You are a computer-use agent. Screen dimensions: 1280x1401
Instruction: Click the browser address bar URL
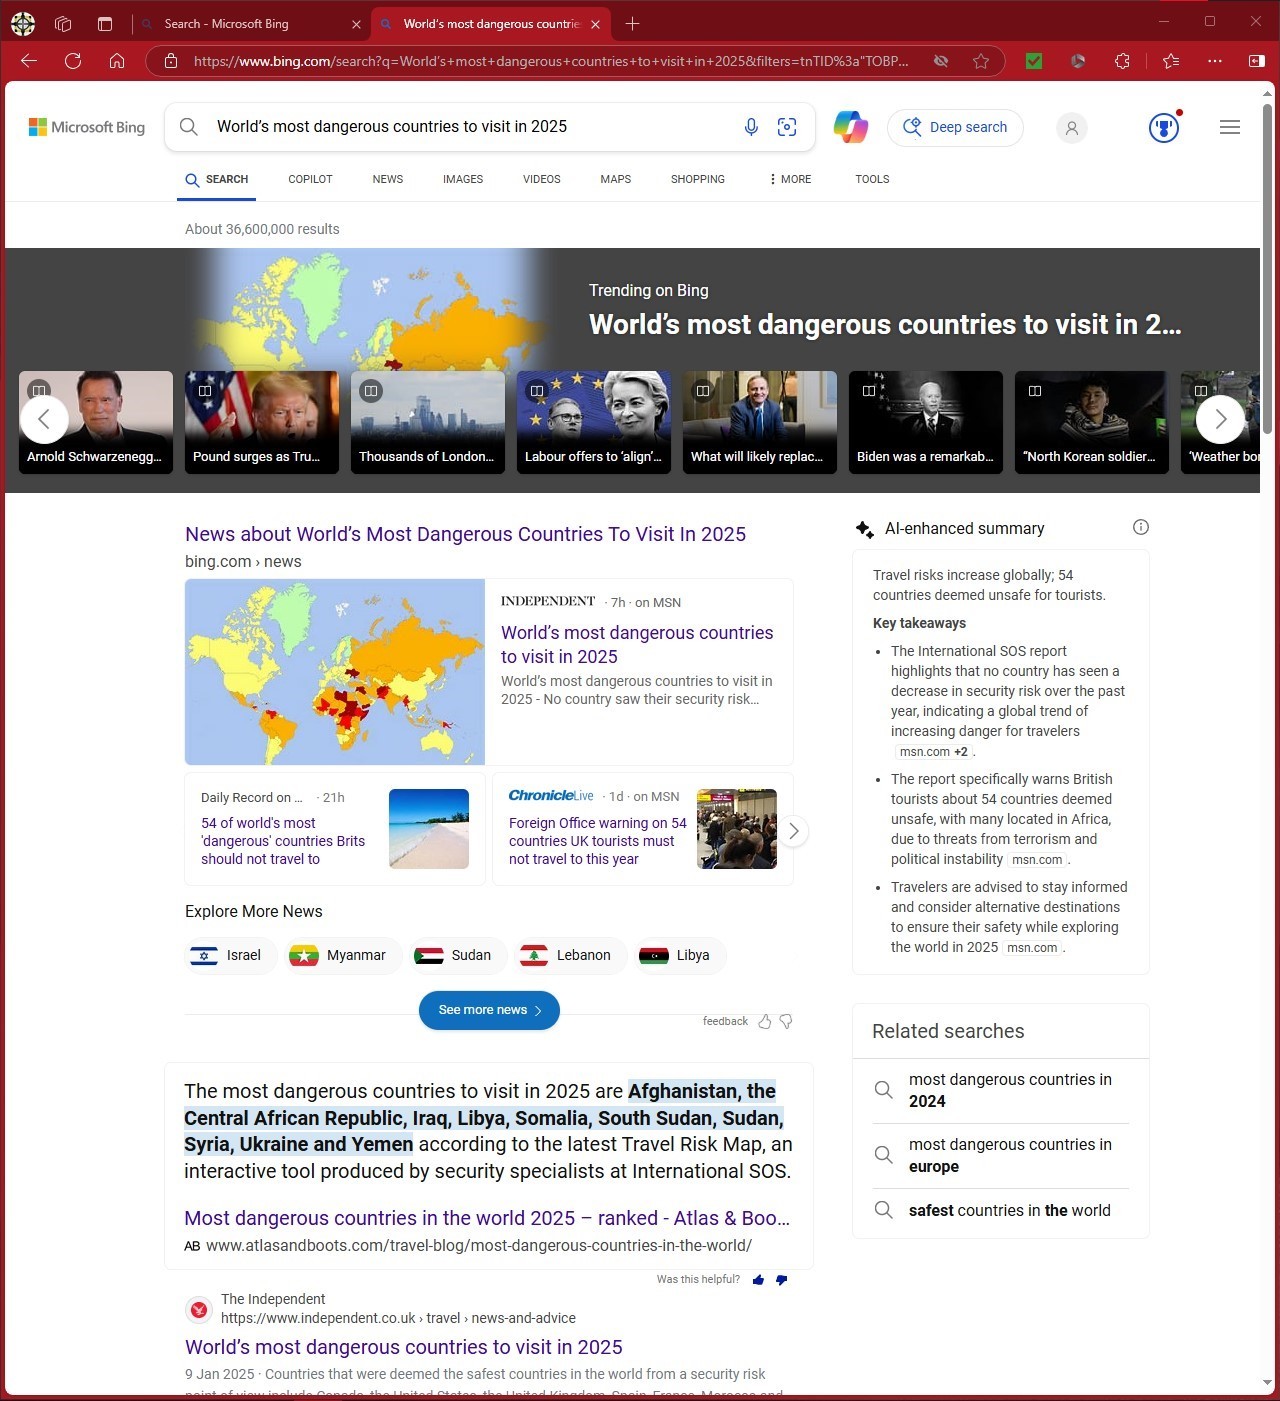tap(550, 61)
